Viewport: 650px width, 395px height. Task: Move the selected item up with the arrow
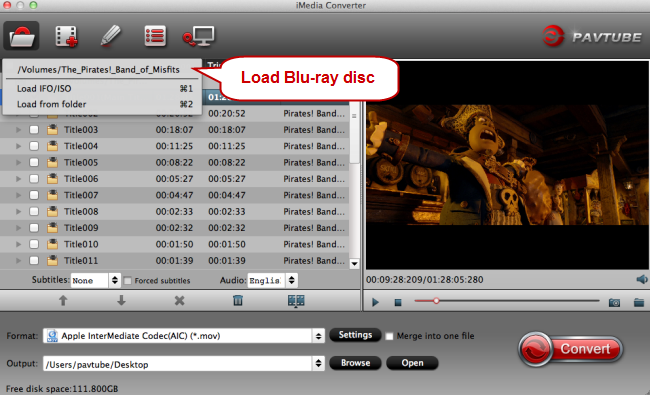[63, 300]
